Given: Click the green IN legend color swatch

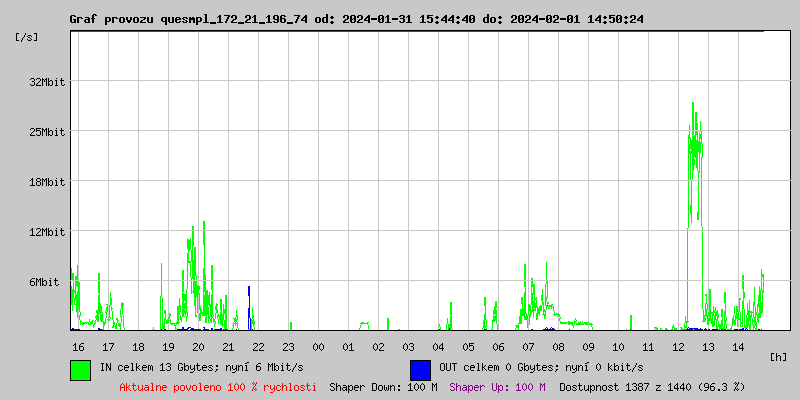Looking at the screenshot, I should [x=80, y=369].
